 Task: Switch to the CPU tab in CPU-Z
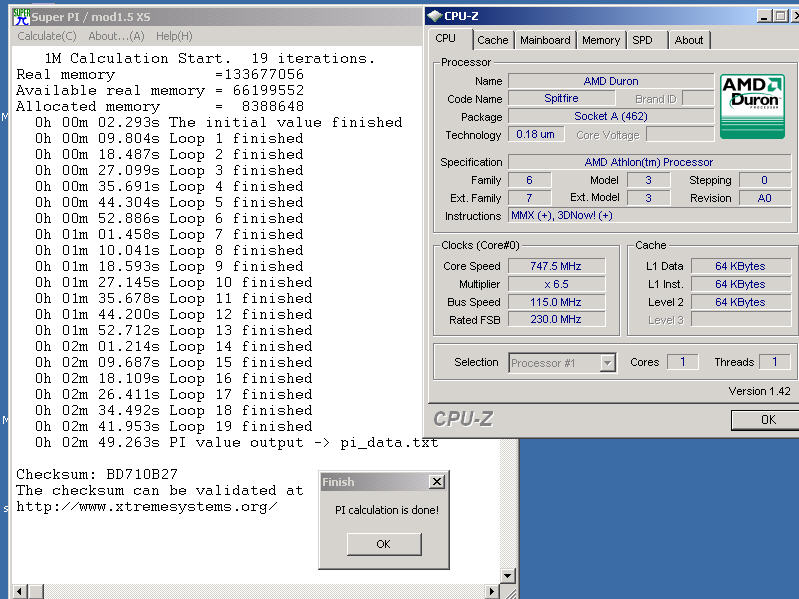pyautogui.click(x=445, y=39)
